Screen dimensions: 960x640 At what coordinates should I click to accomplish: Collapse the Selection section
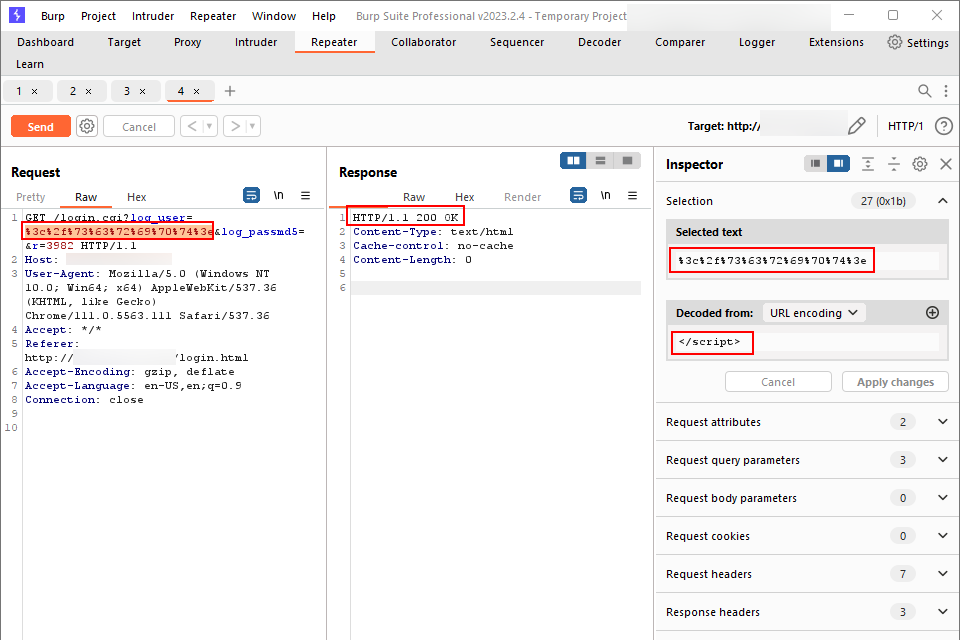coord(943,201)
